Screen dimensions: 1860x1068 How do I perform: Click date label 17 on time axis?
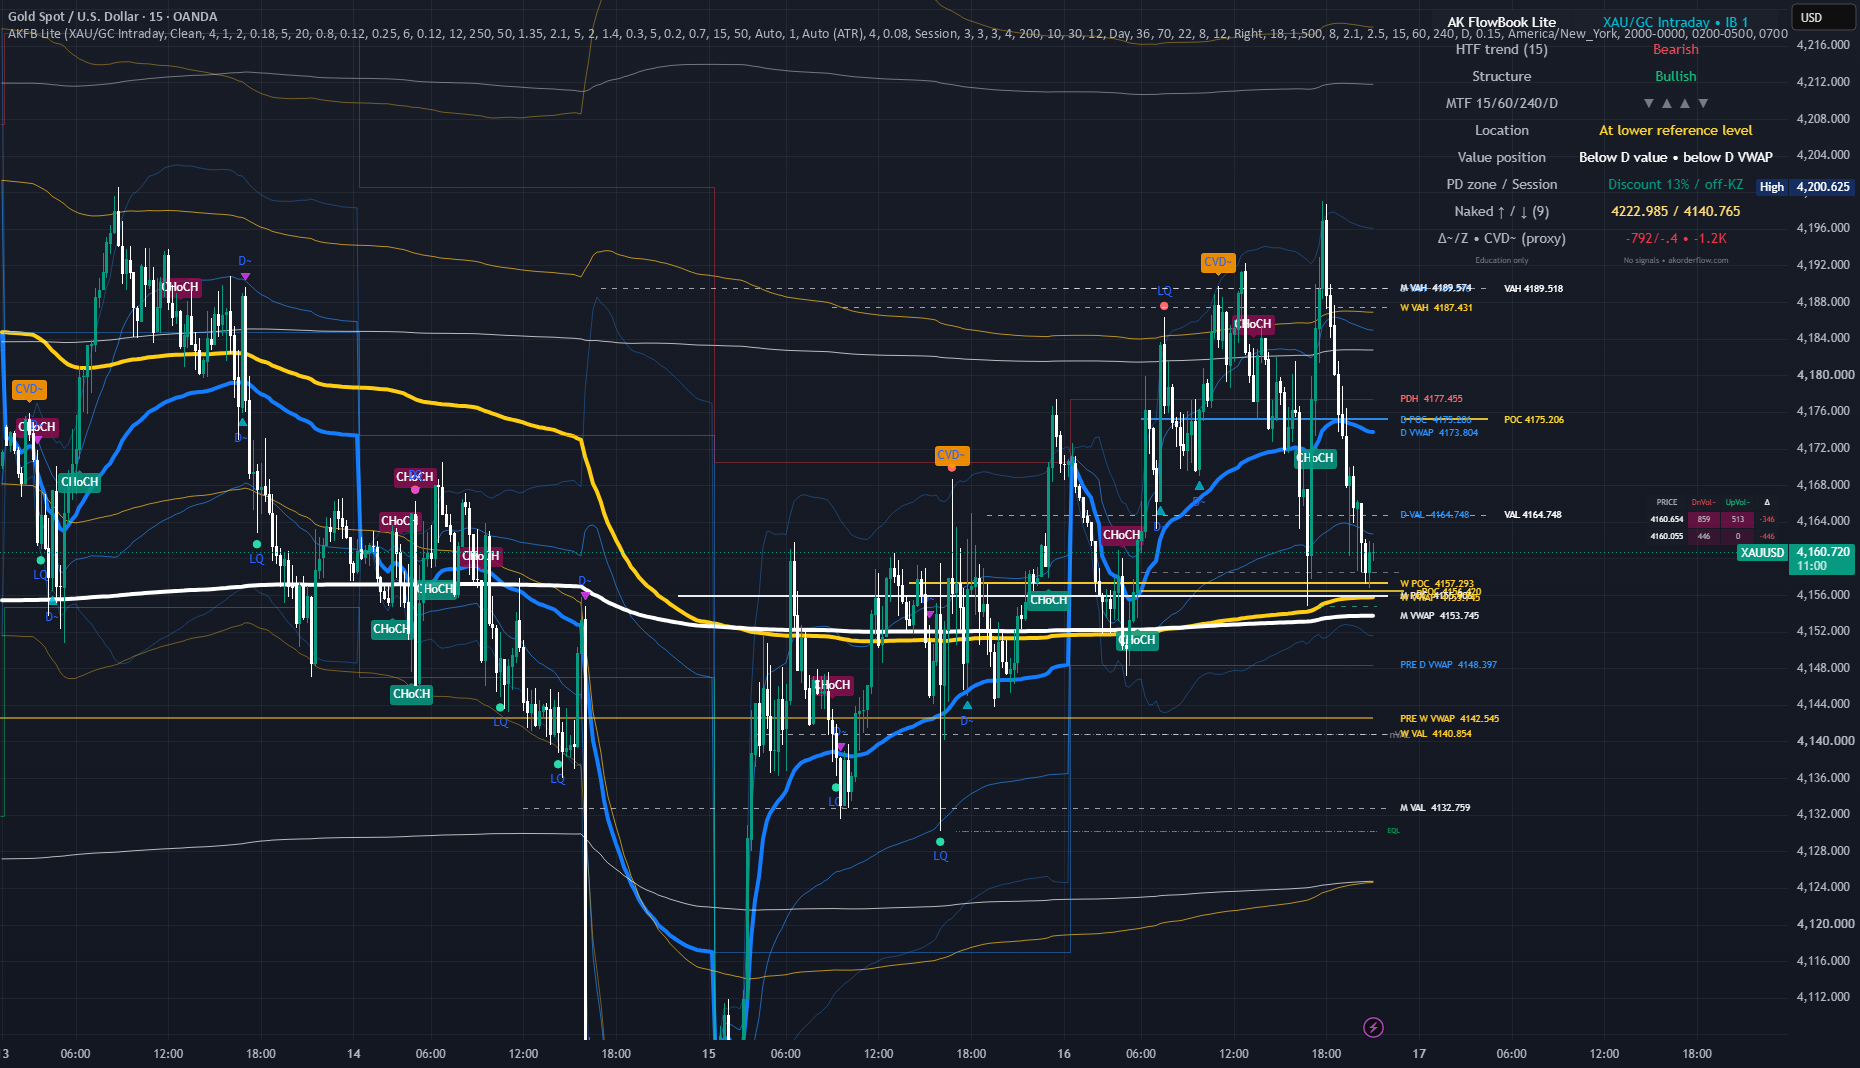coord(1419,1053)
